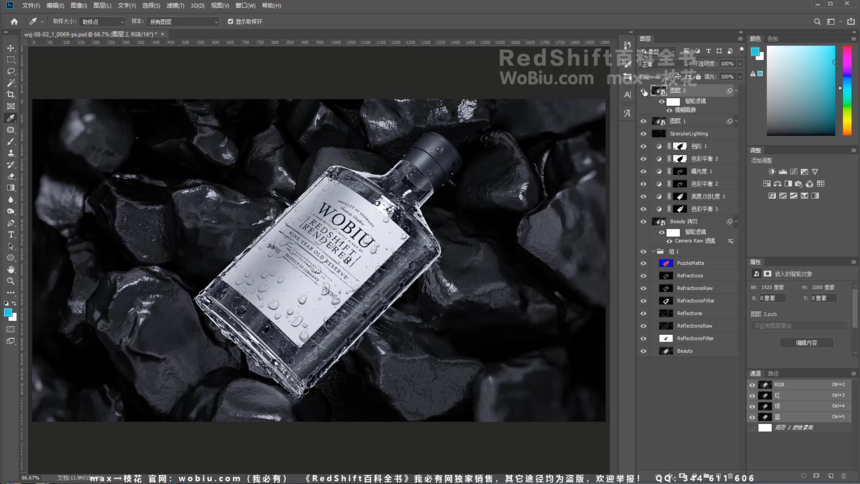Pick a color in the color field
The height and width of the screenshot is (484, 860).
click(801, 91)
